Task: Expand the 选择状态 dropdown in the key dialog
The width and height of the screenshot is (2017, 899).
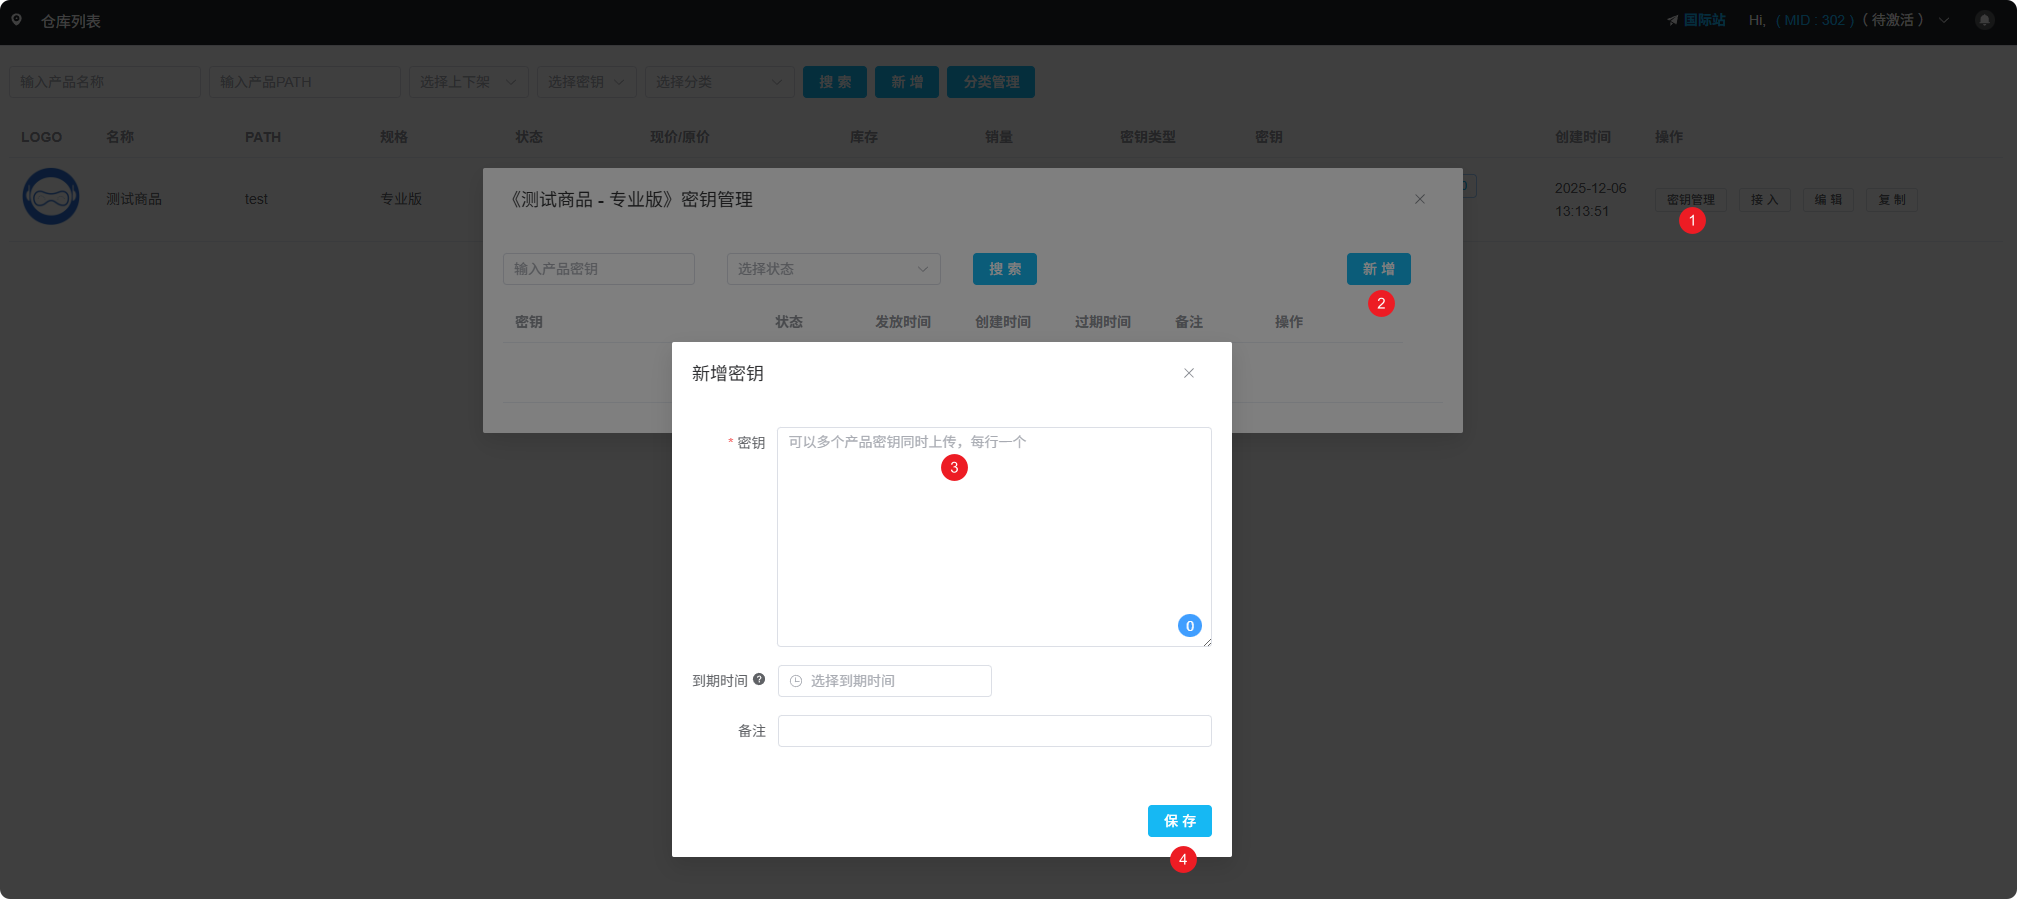Action: 833,269
